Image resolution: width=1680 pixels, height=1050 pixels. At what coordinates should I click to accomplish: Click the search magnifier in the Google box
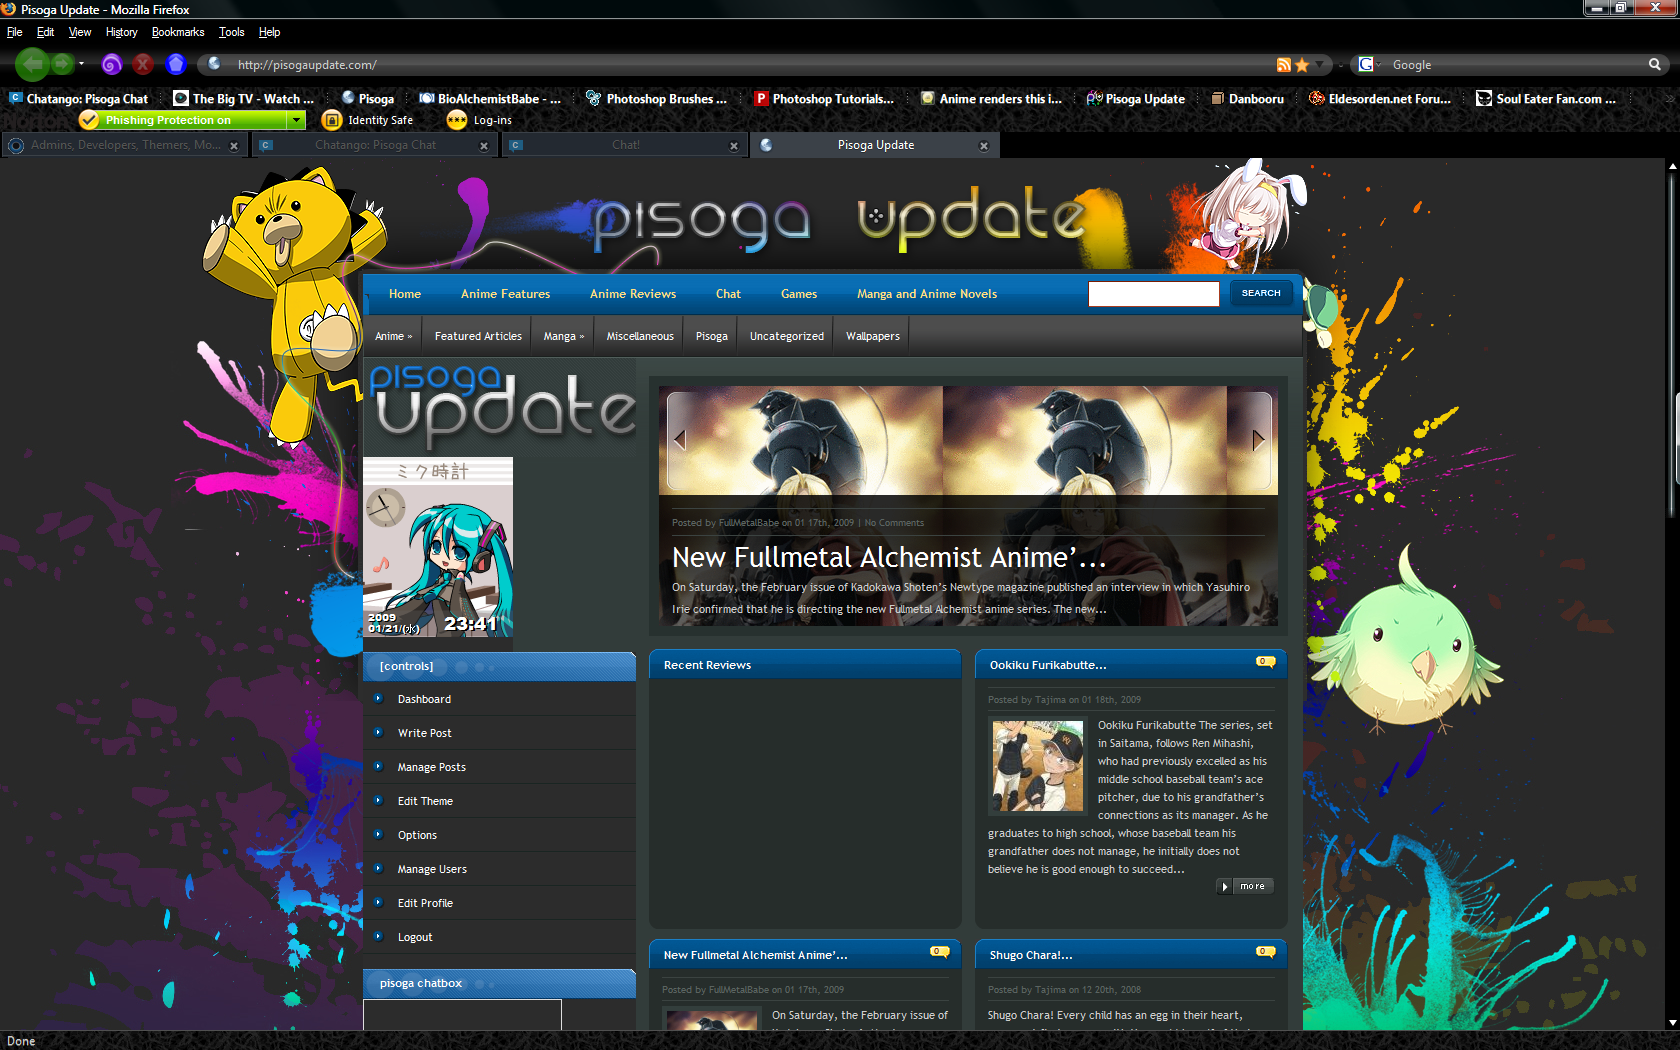[1655, 64]
